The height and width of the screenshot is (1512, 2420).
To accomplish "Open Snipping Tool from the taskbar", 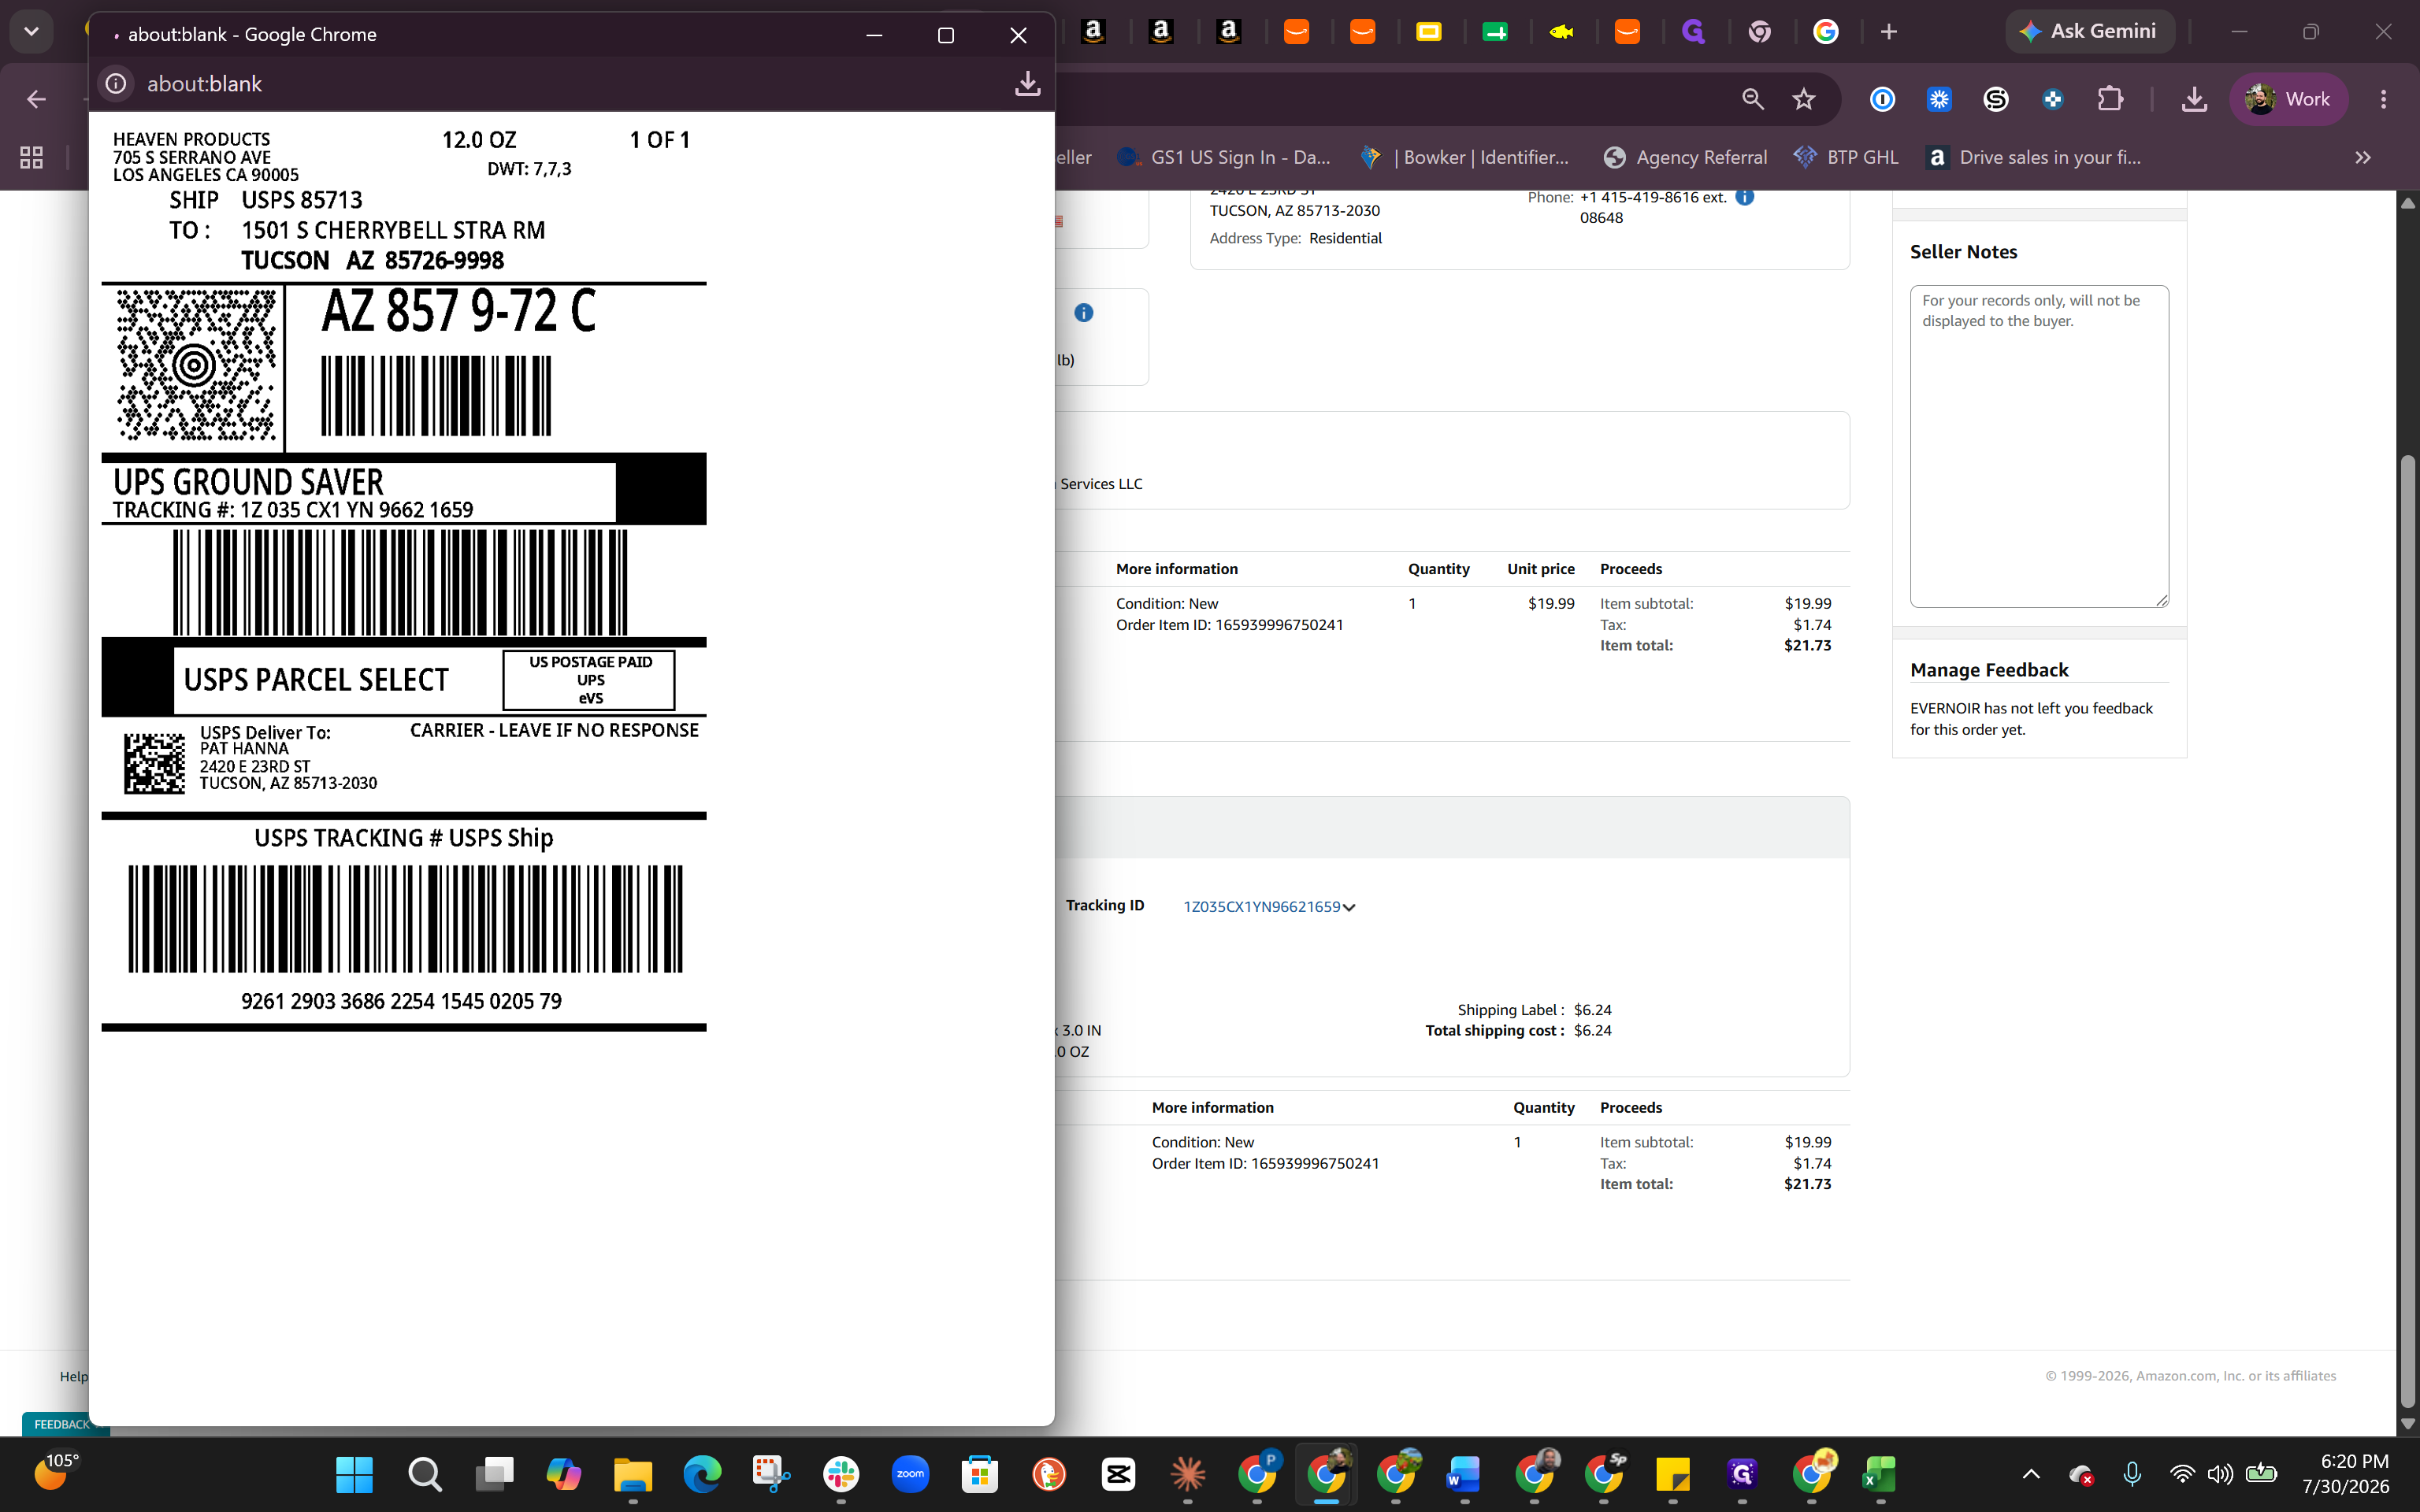I will [x=771, y=1473].
